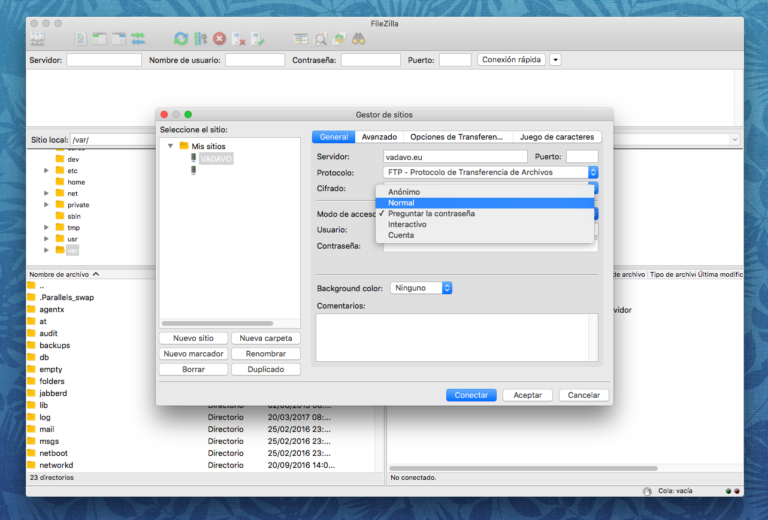Collapse the Mis sitios tree node
Image resolution: width=768 pixels, height=520 pixels.
(x=170, y=146)
